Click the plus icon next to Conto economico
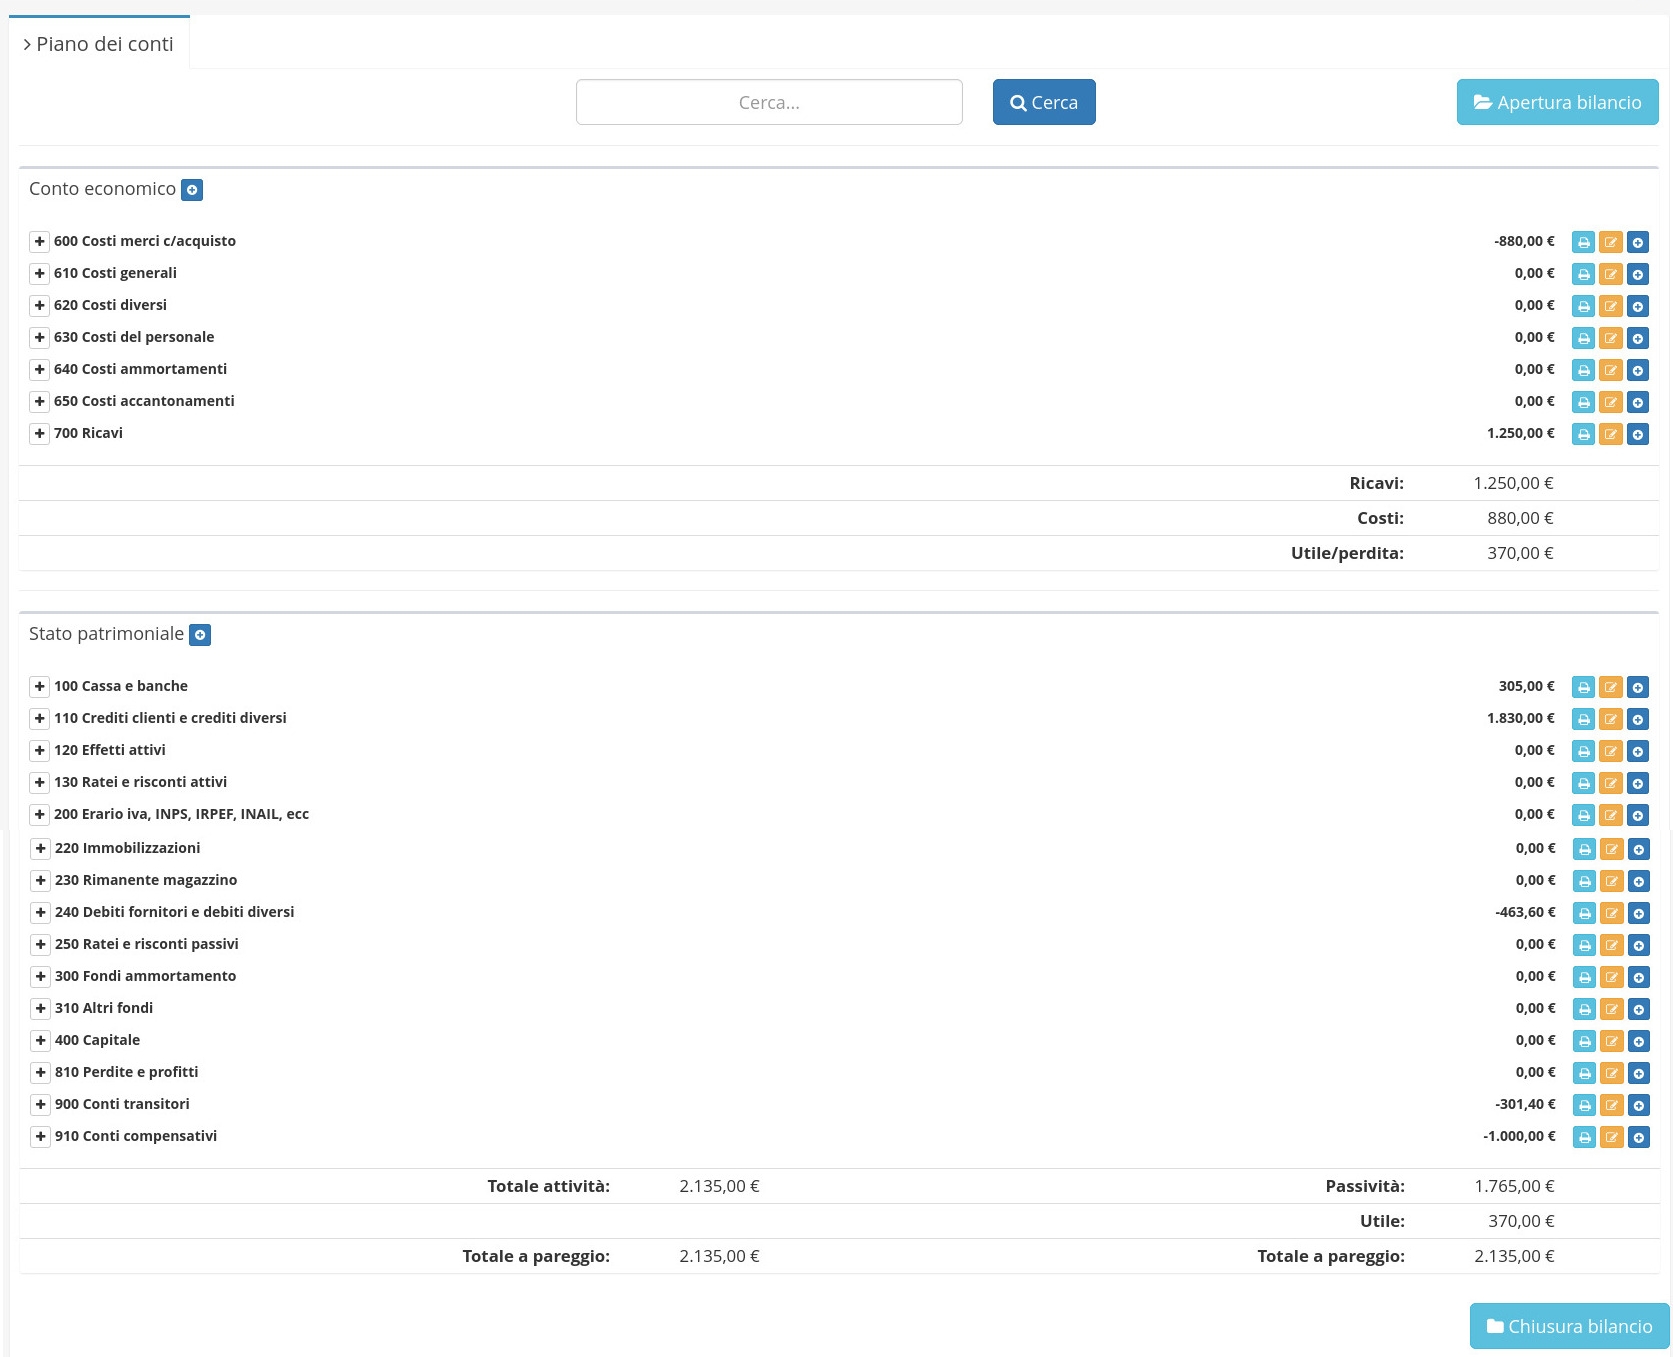Image resolution: width=1673 pixels, height=1357 pixels. (192, 190)
